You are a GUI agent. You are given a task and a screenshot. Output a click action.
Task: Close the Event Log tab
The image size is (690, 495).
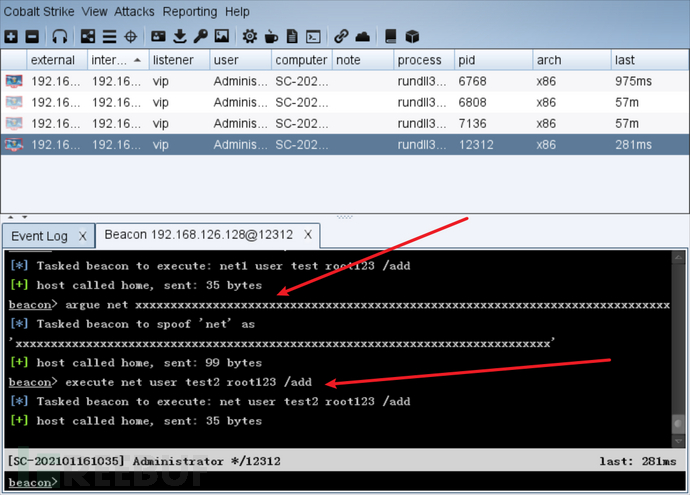pos(82,236)
